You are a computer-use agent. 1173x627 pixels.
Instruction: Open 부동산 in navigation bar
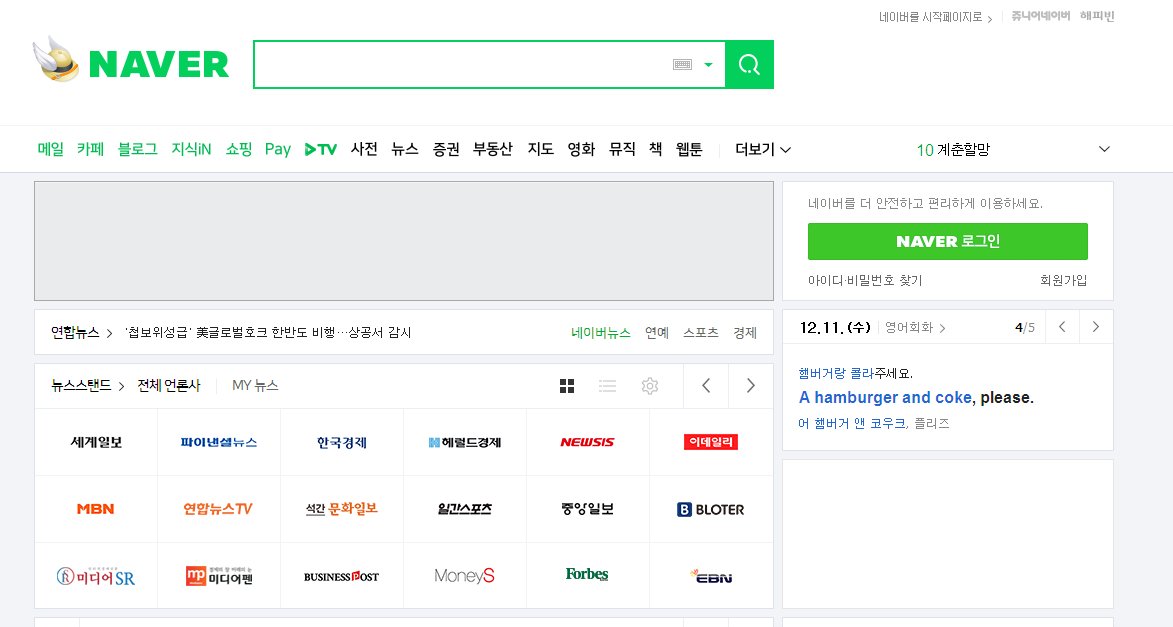493,150
